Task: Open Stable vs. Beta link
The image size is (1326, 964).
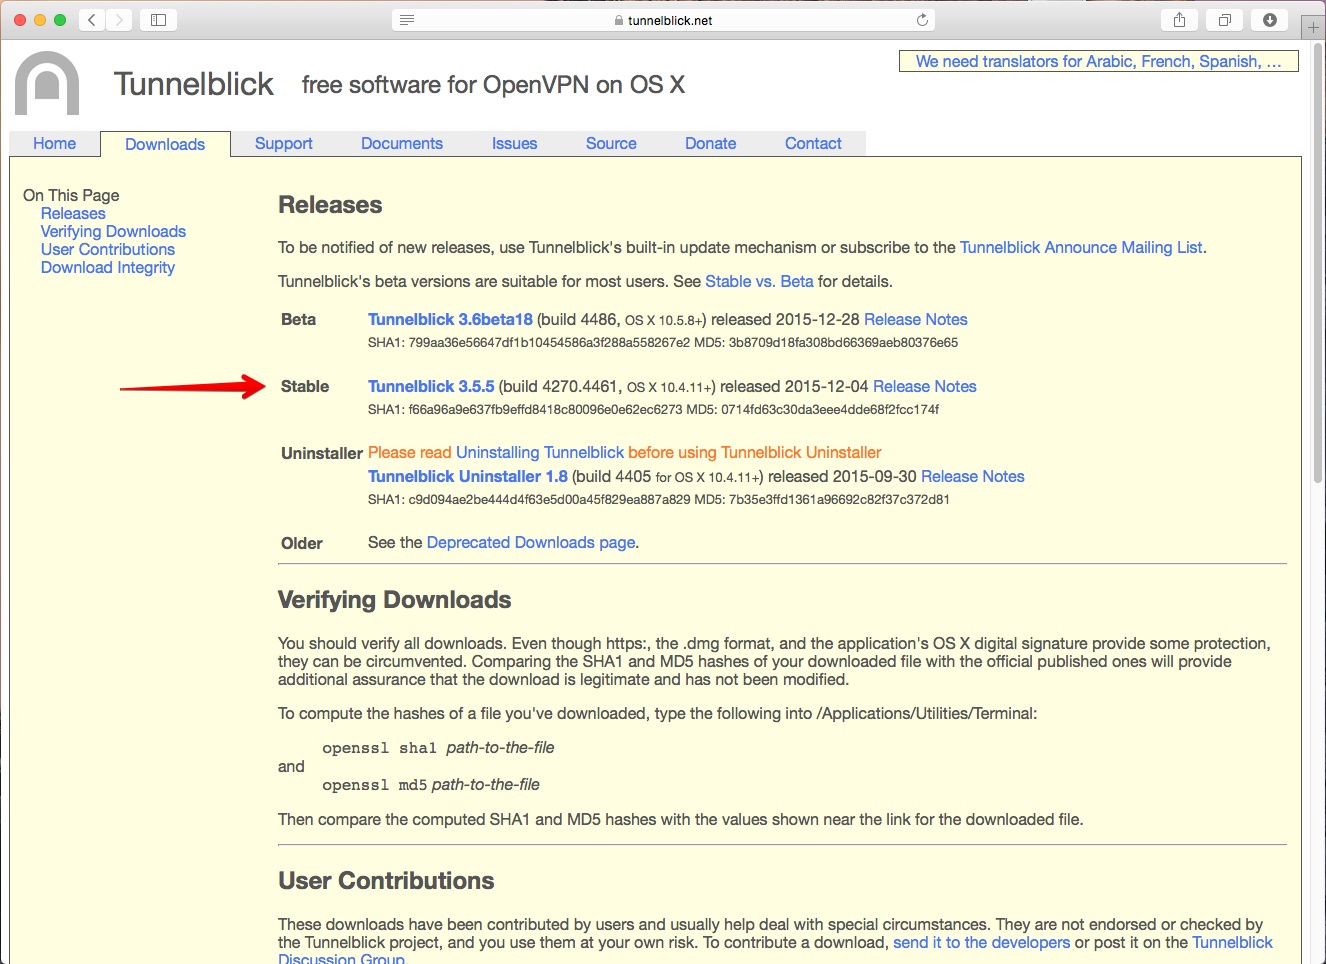Action: point(759,282)
